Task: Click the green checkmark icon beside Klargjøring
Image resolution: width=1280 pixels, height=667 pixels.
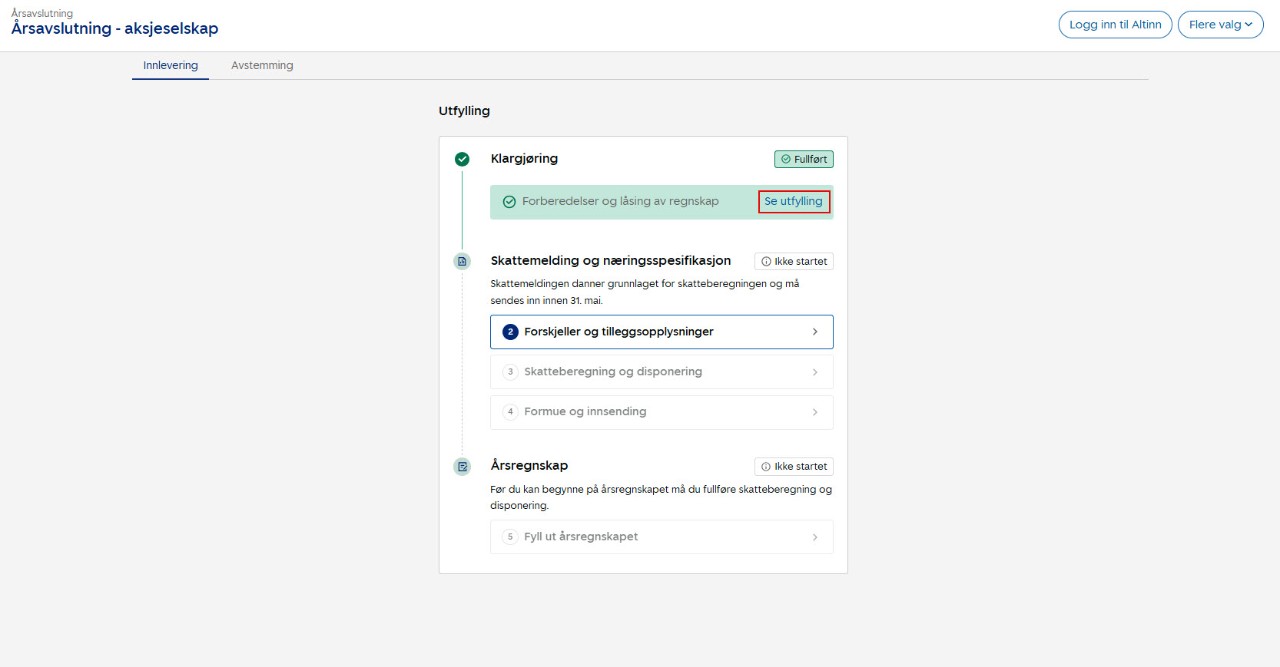Action: (x=462, y=159)
